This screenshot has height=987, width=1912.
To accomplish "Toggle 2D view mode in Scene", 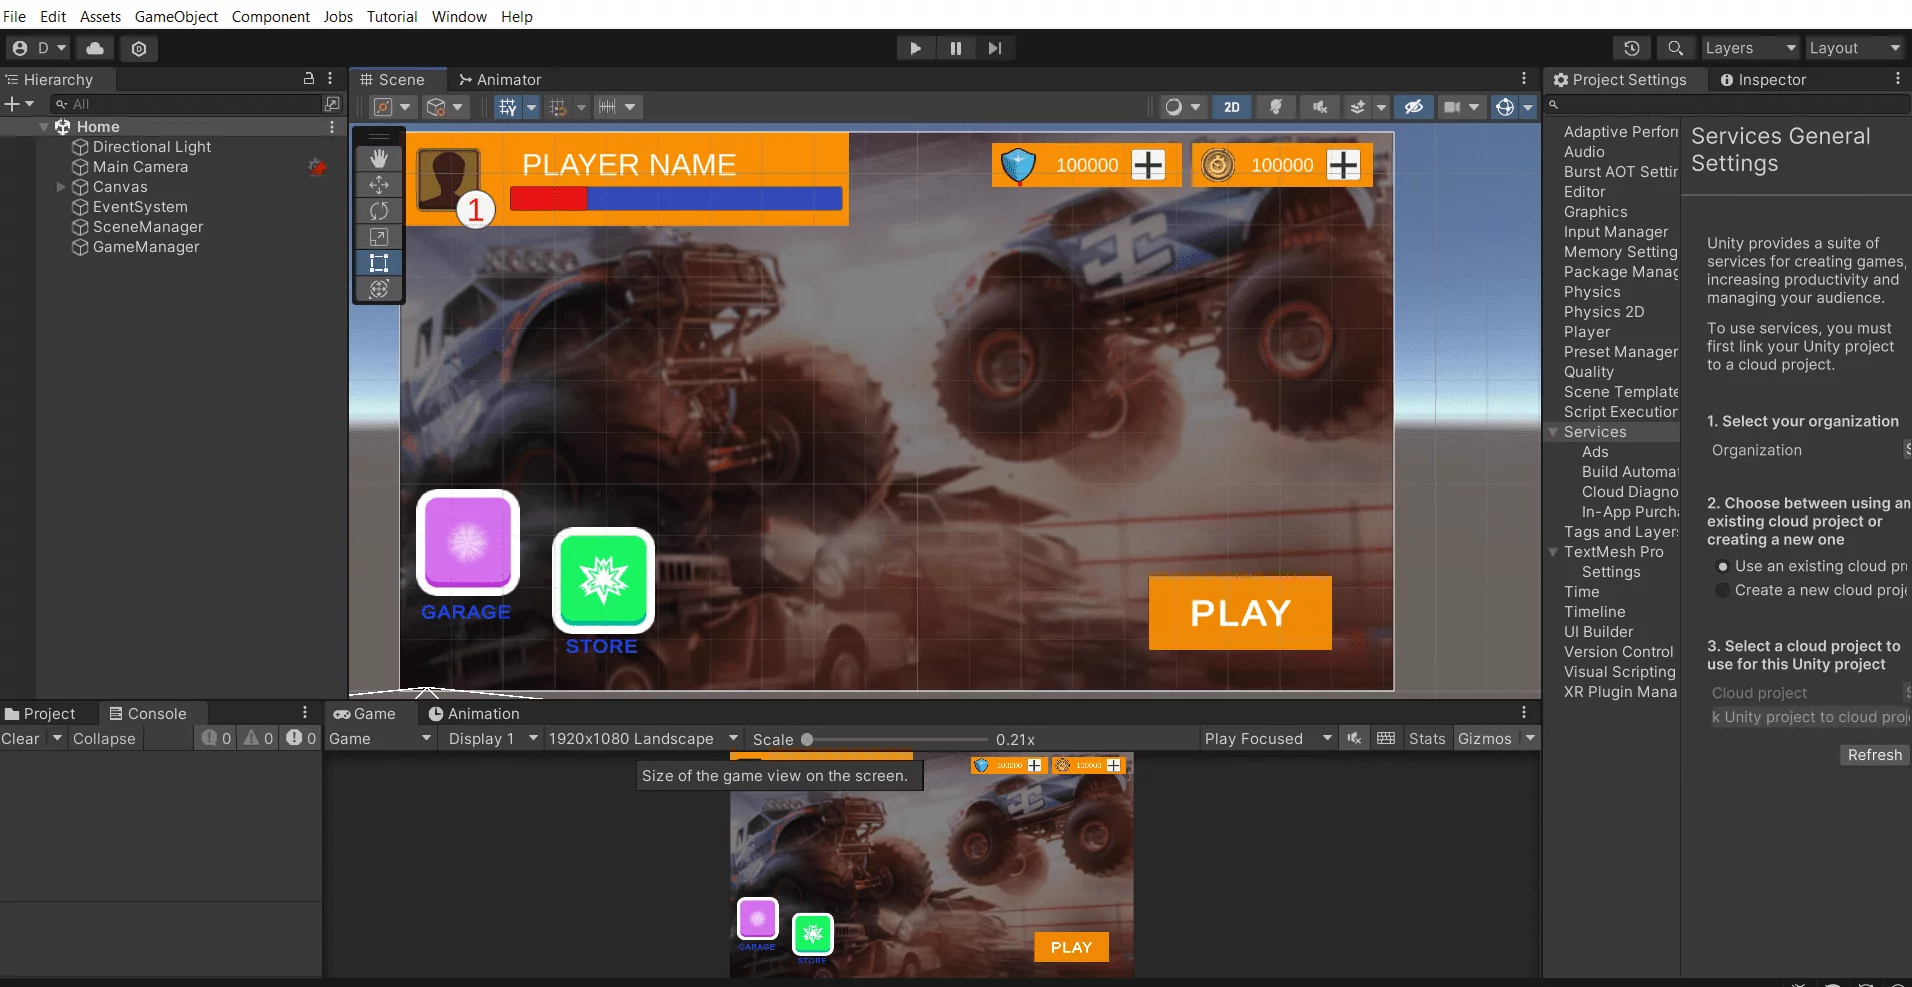I will pyautogui.click(x=1231, y=107).
